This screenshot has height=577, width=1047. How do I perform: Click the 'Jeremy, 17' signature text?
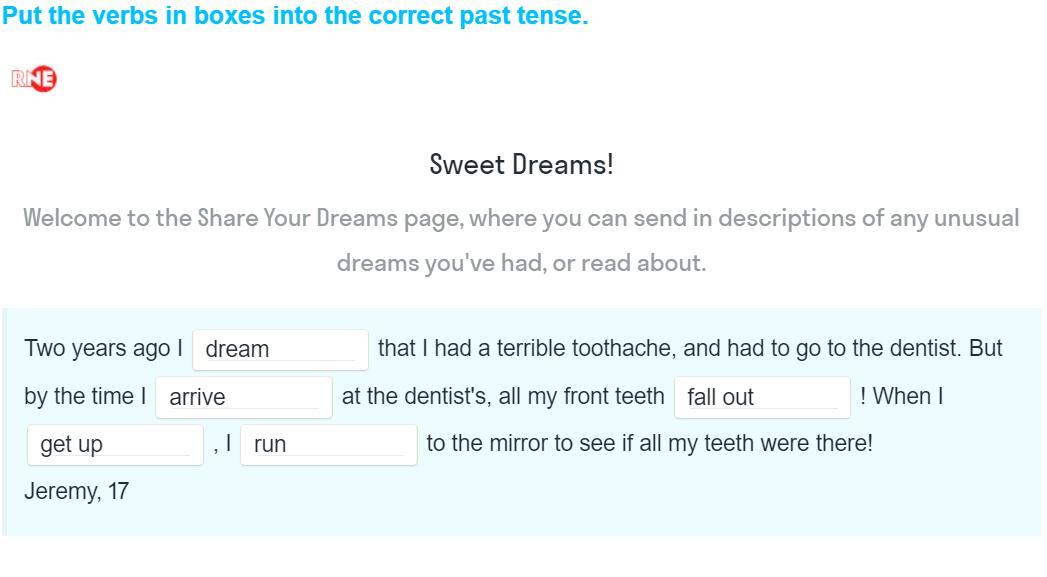coord(76,491)
